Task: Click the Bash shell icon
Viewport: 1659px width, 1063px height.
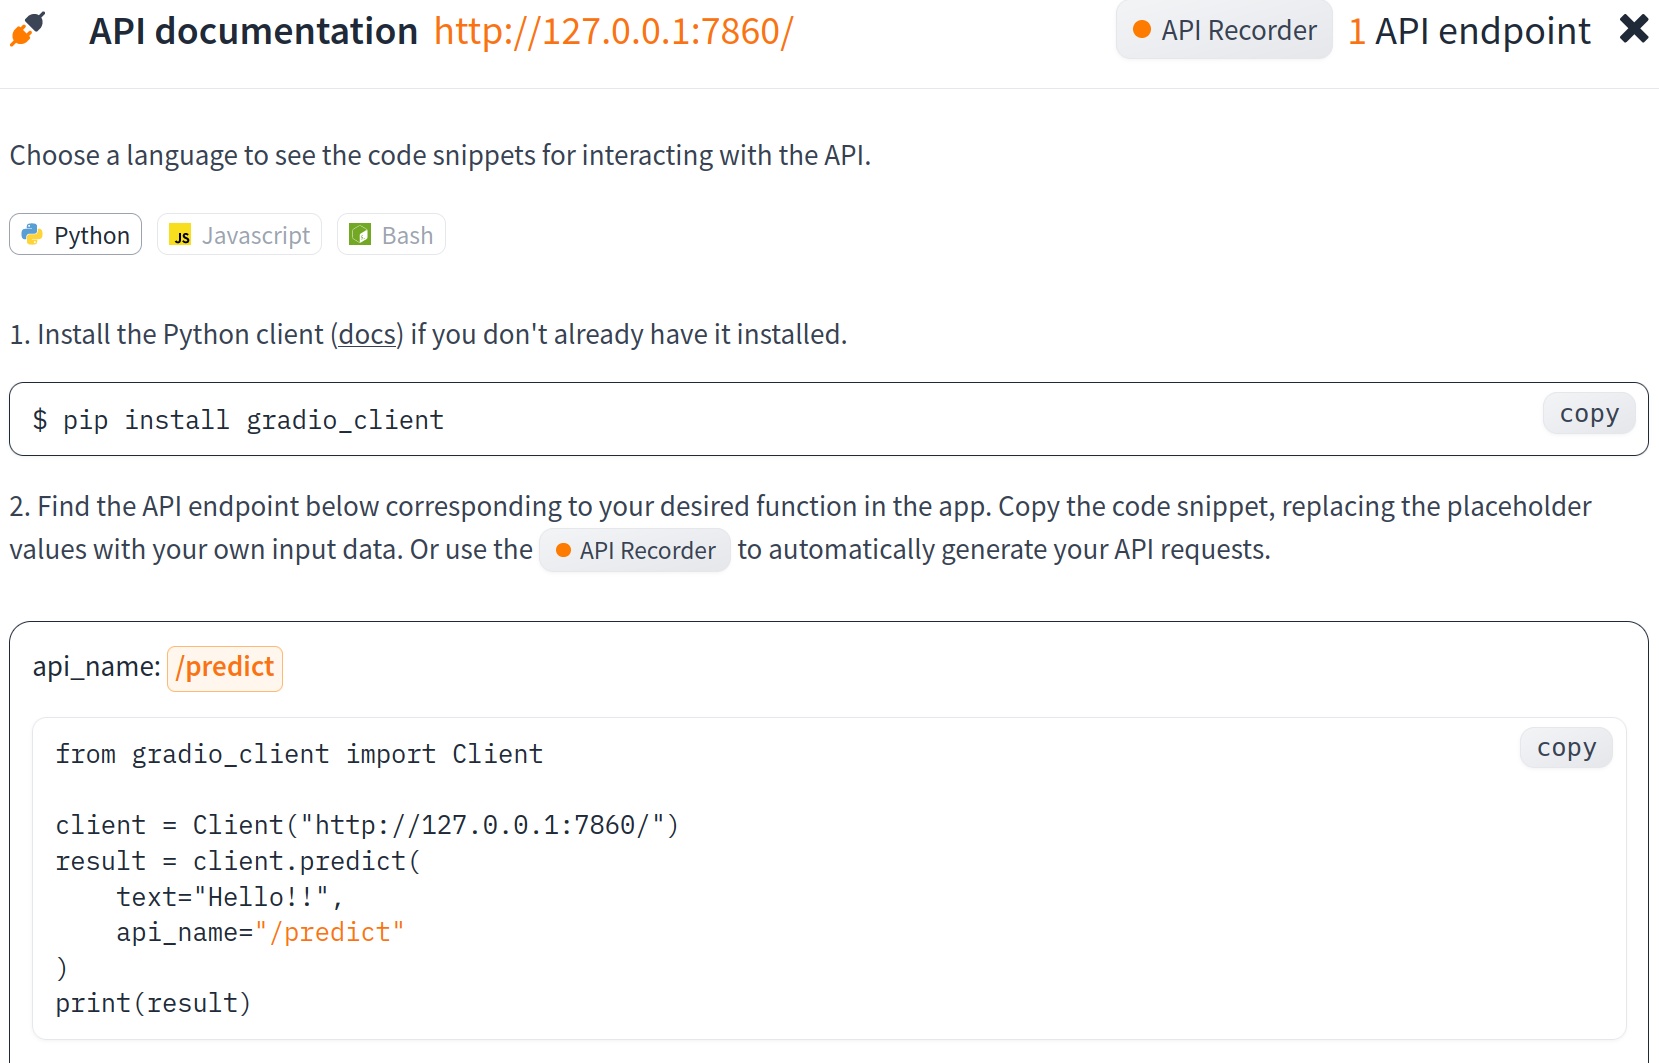Action: click(x=361, y=234)
